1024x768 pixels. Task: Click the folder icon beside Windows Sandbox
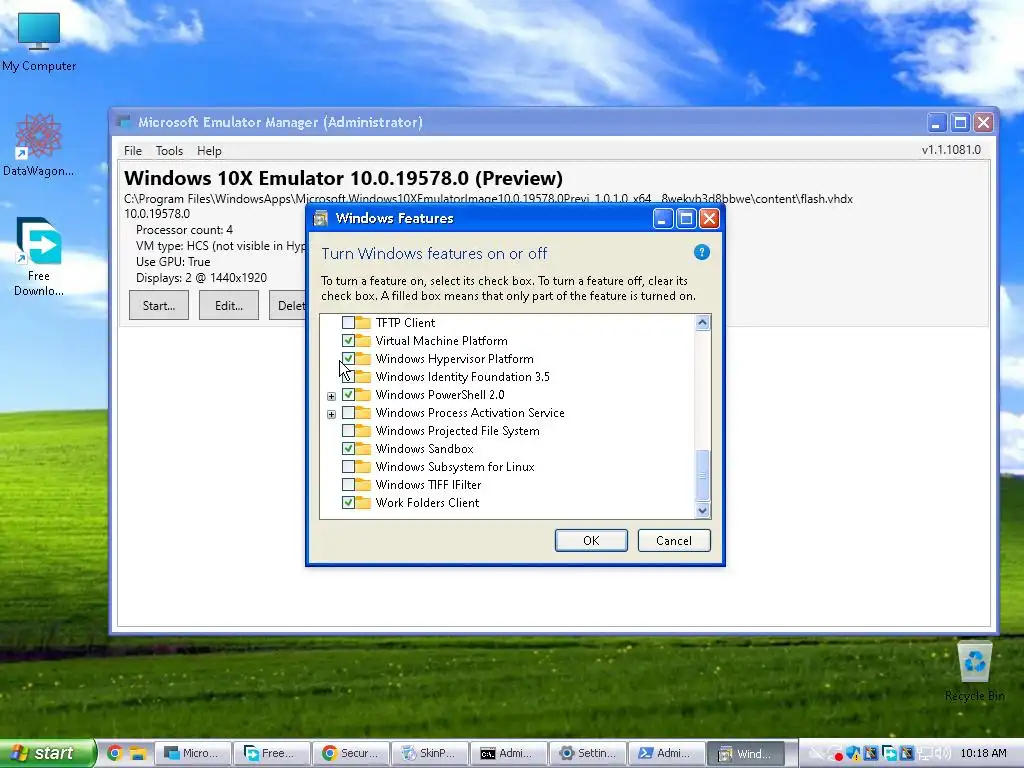(x=363, y=449)
